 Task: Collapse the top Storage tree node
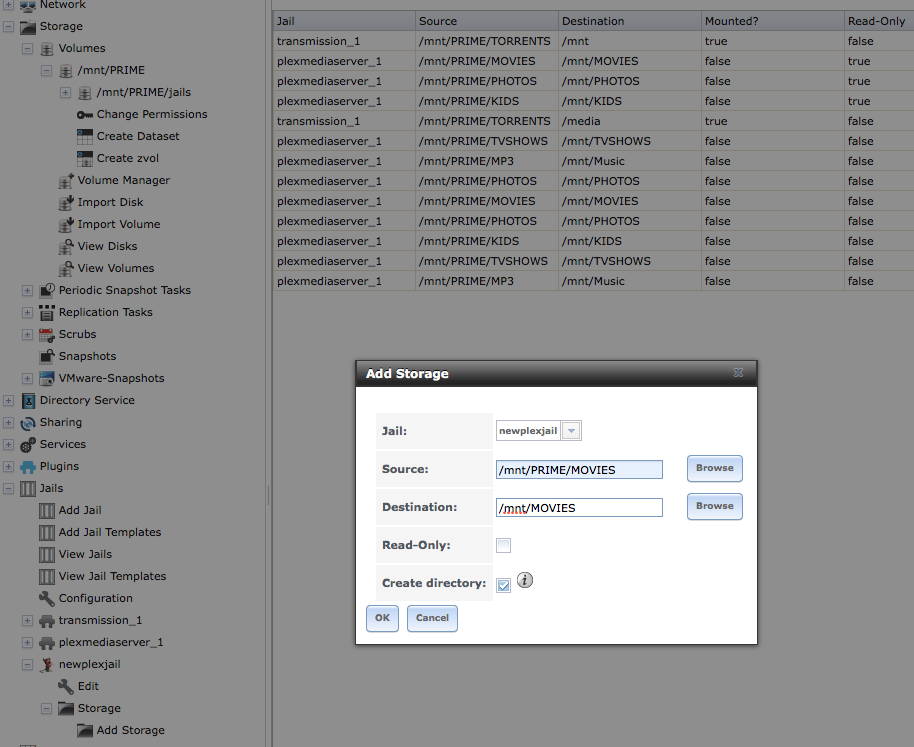click(x=9, y=27)
